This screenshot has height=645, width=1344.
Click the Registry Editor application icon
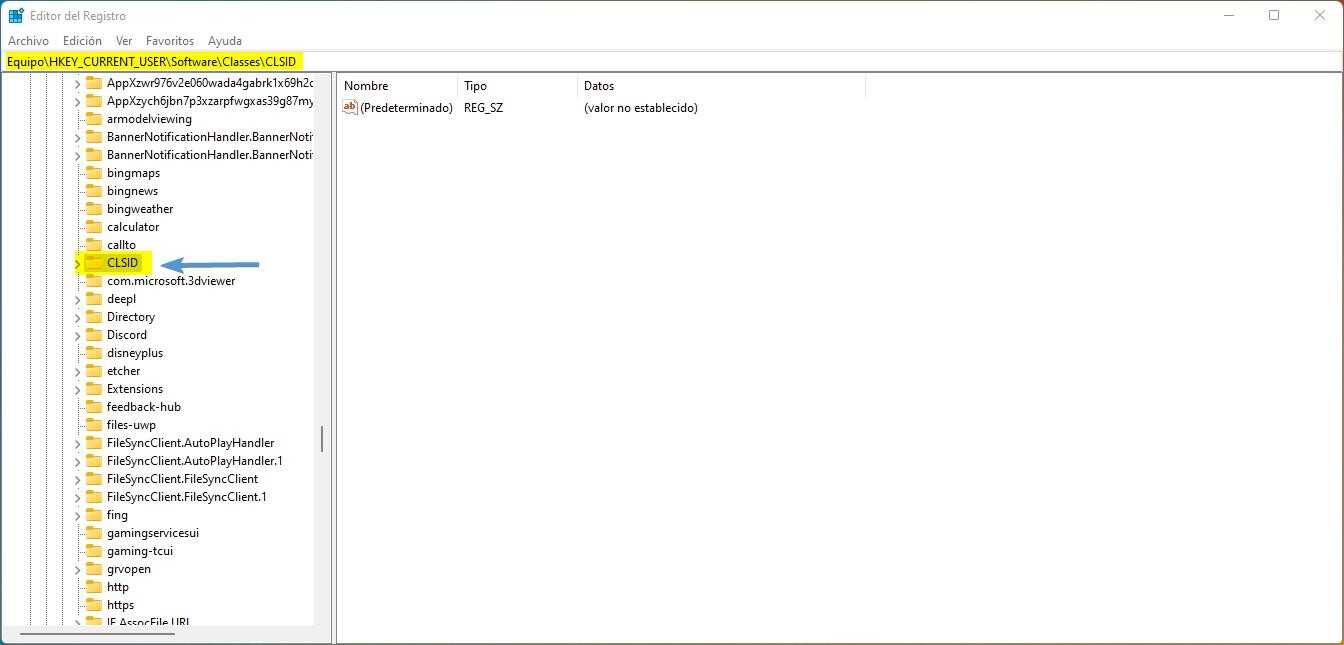14,15
